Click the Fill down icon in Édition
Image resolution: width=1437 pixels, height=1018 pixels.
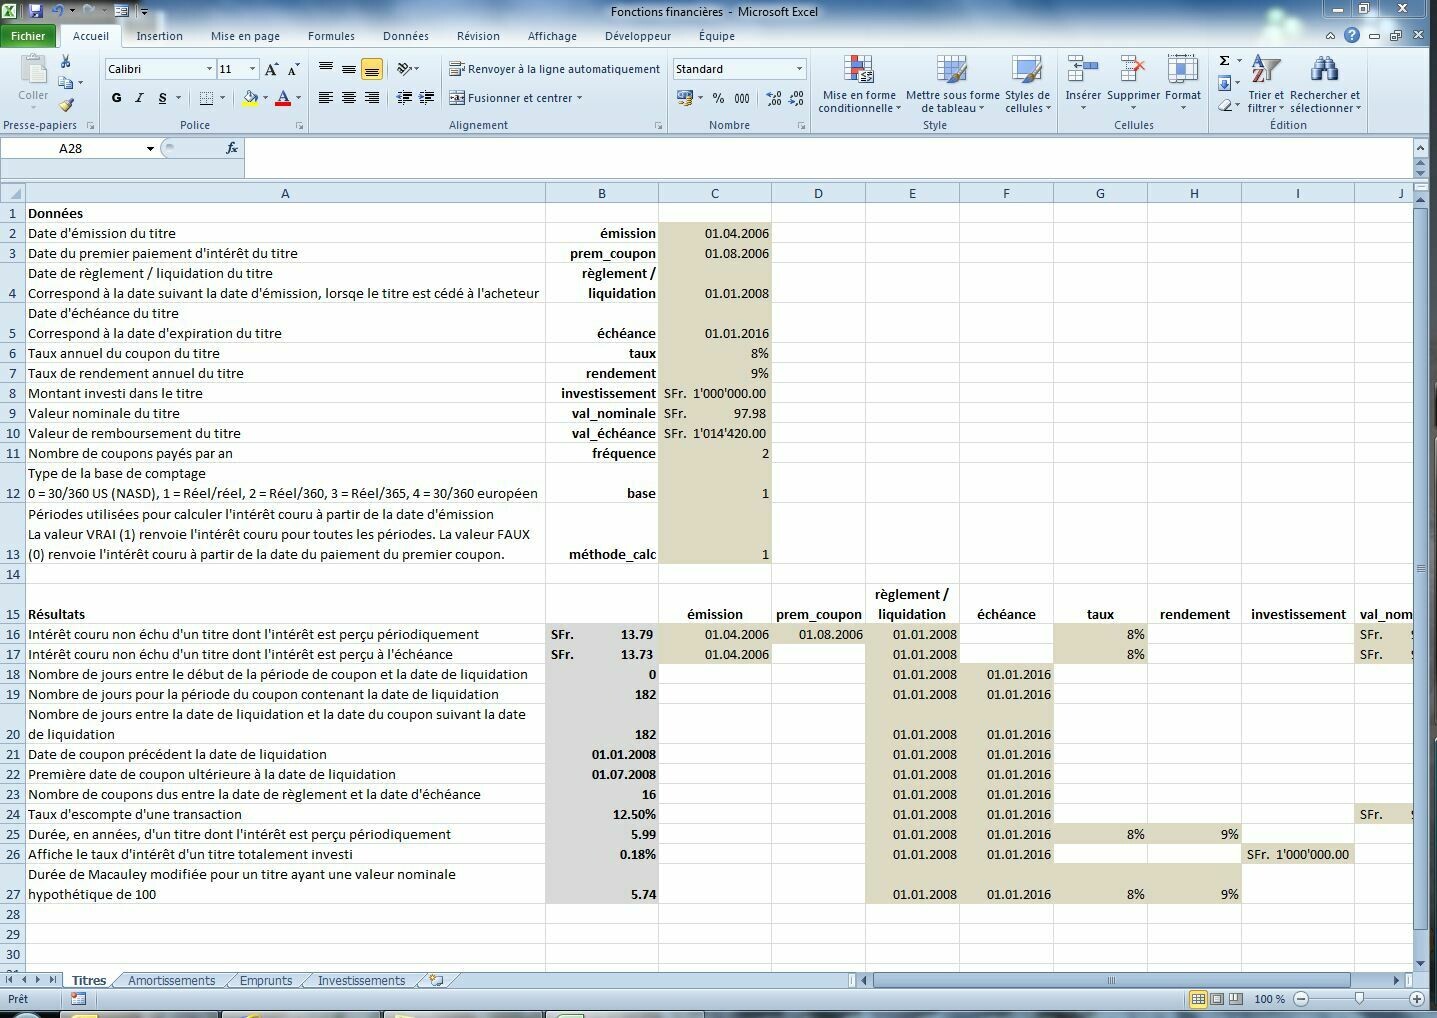pyautogui.click(x=1224, y=83)
